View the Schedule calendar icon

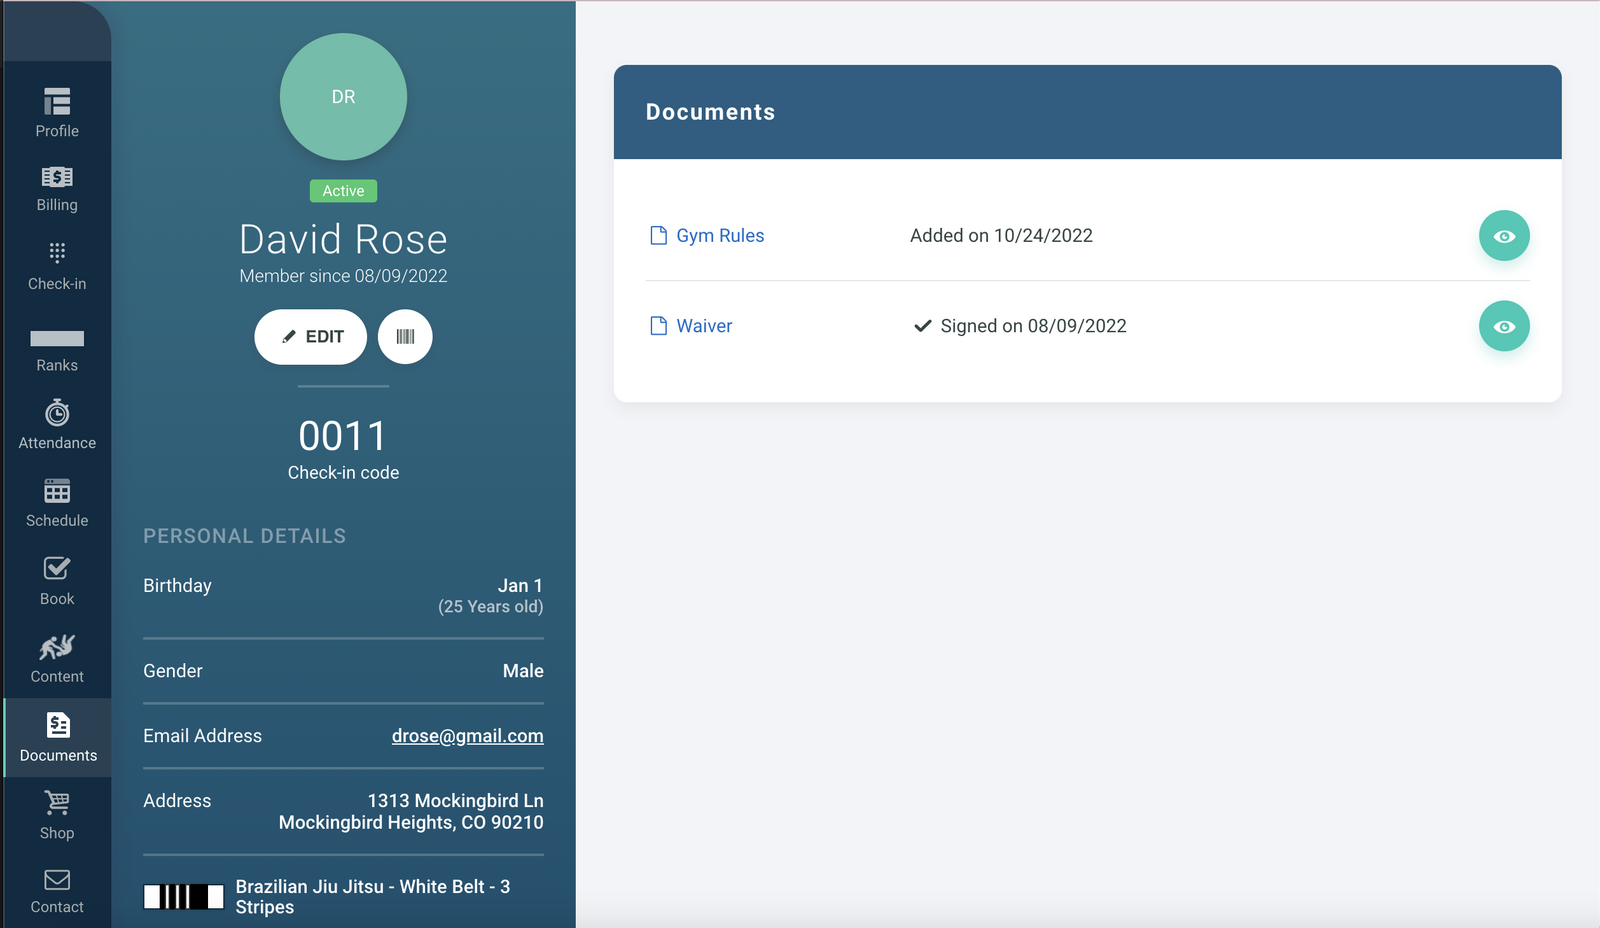tap(57, 491)
